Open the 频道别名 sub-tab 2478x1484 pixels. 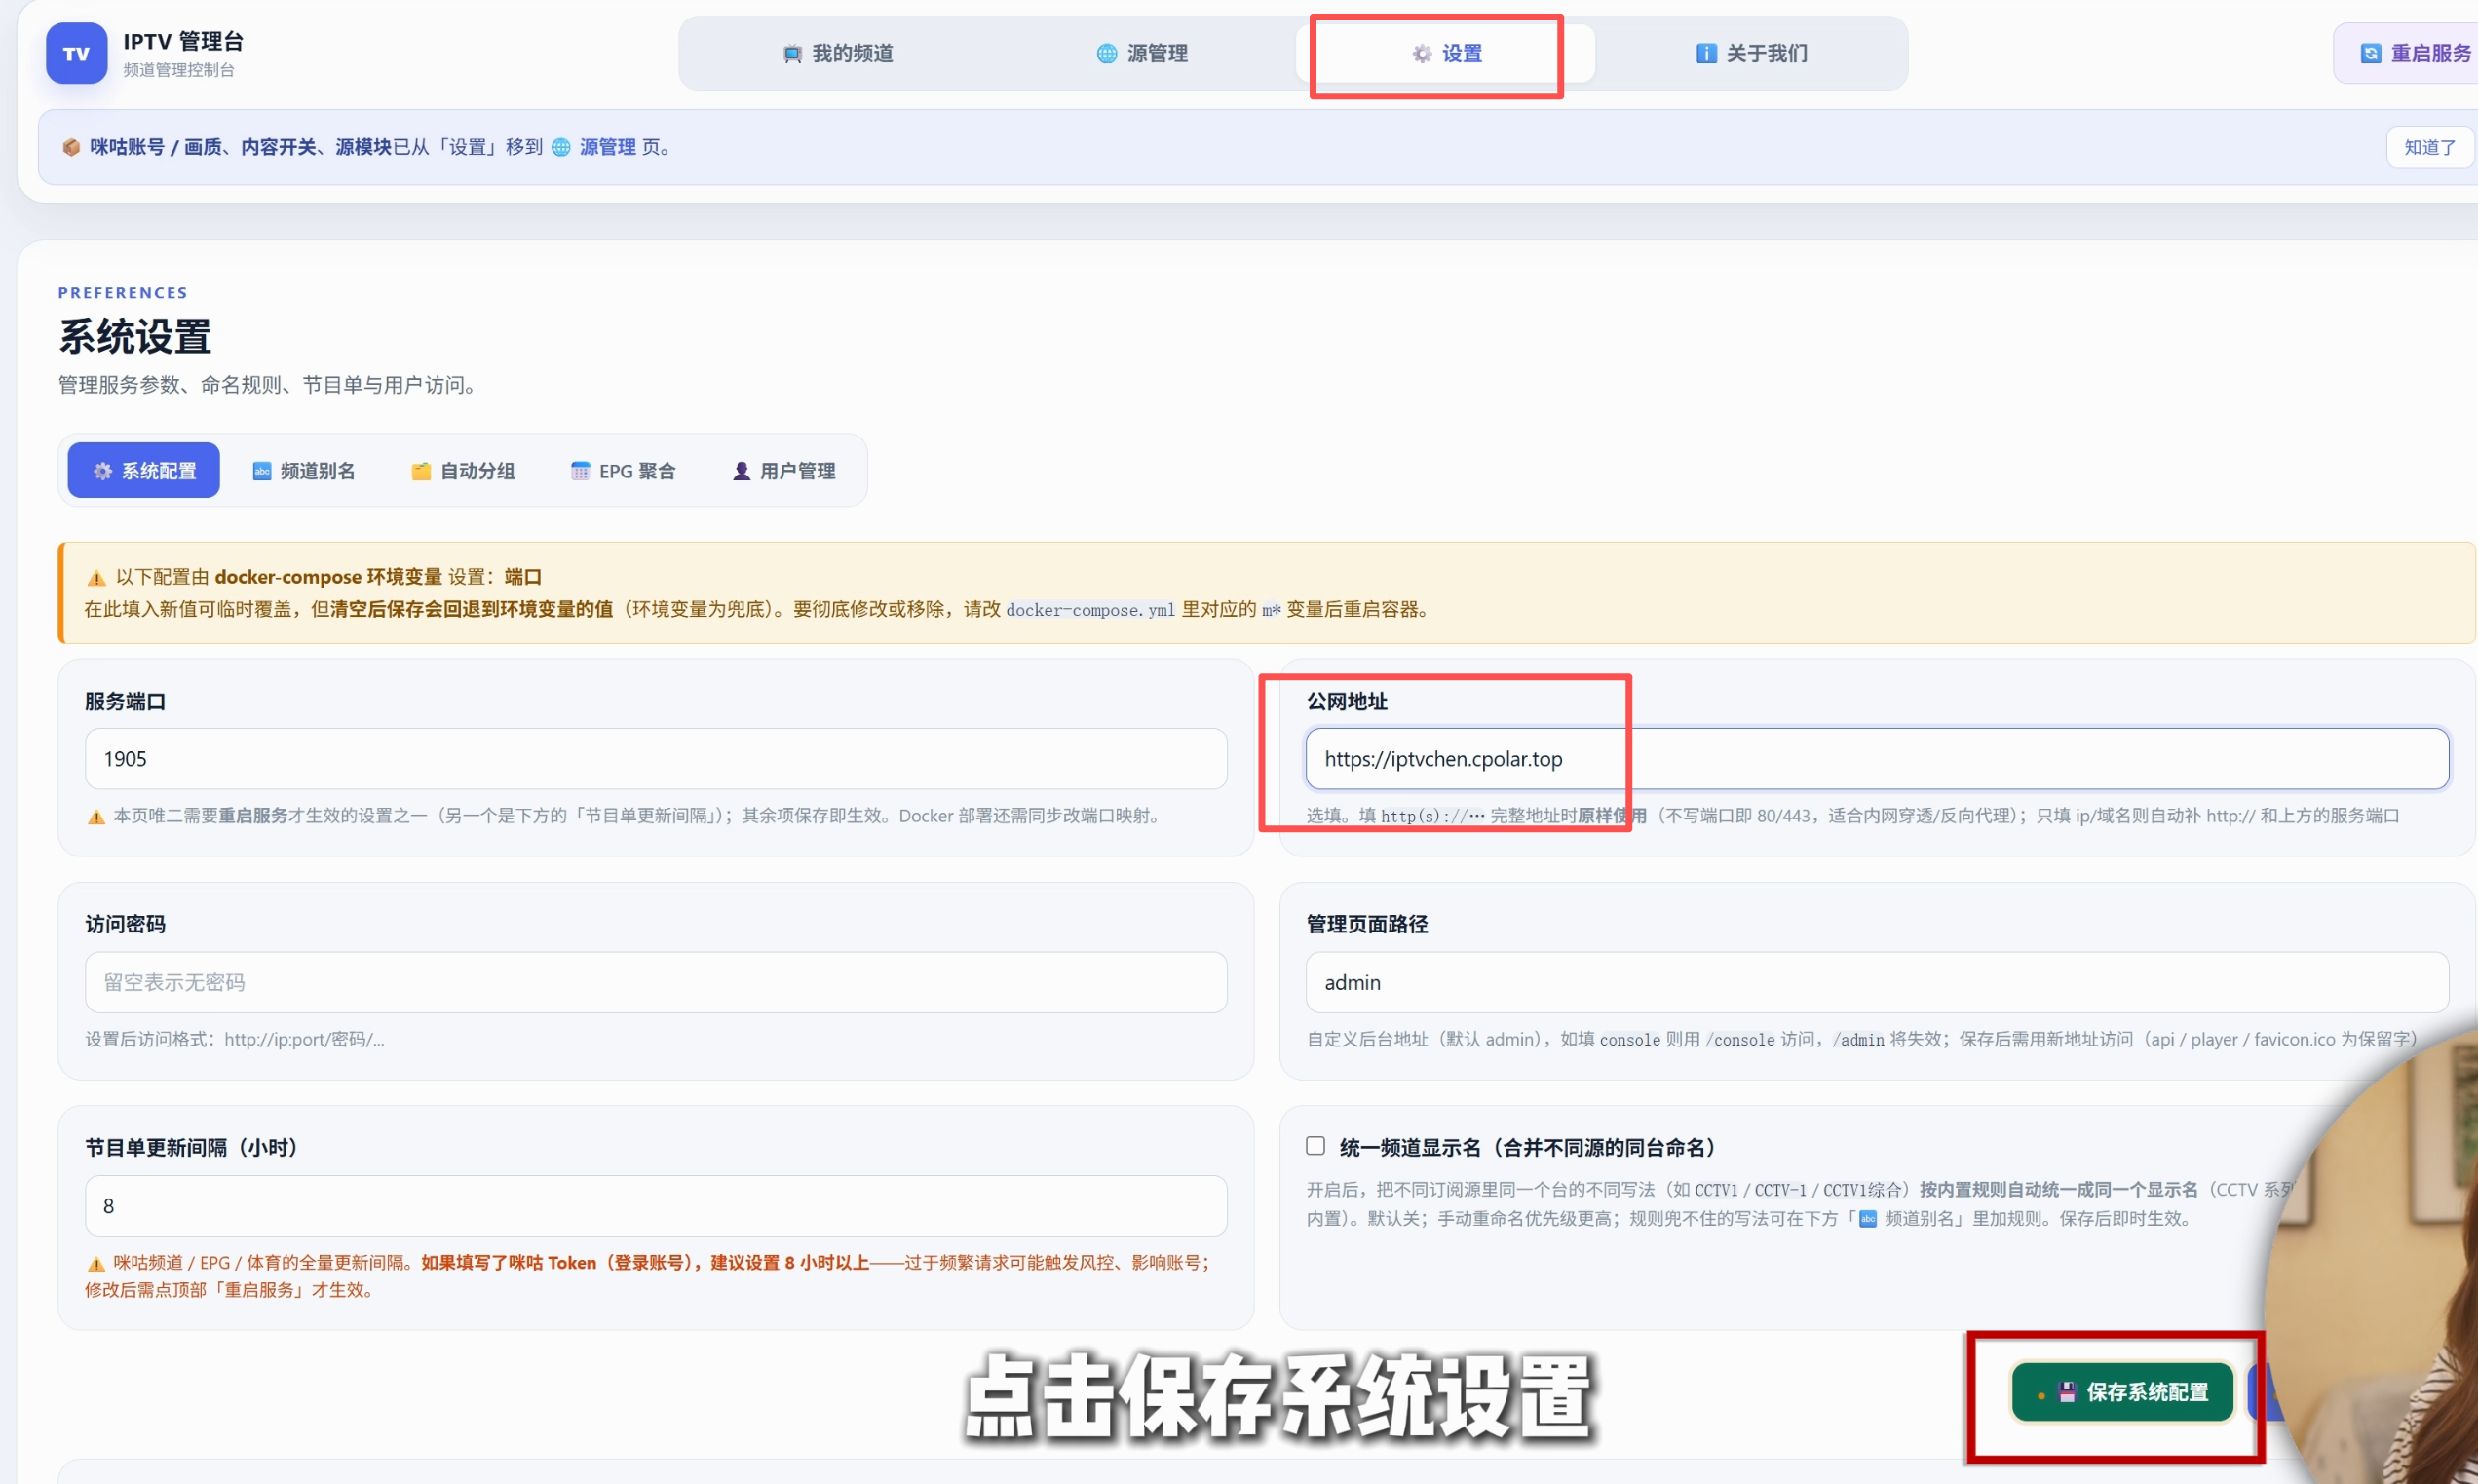point(304,470)
